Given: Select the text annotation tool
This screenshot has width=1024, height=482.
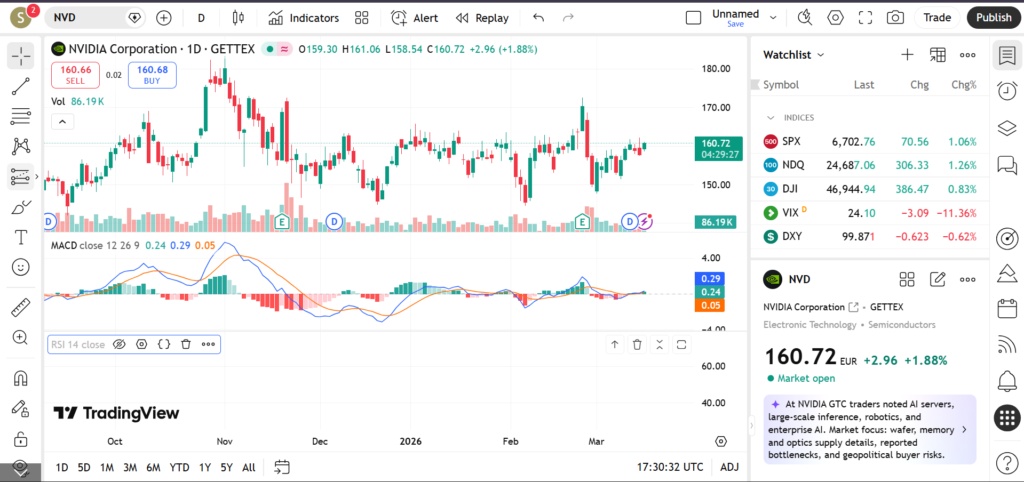Looking at the screenshot, I should 20,237.
